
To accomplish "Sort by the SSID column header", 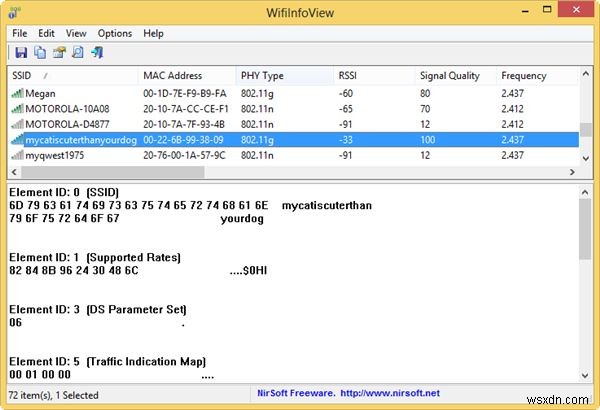I will point(73,75).
